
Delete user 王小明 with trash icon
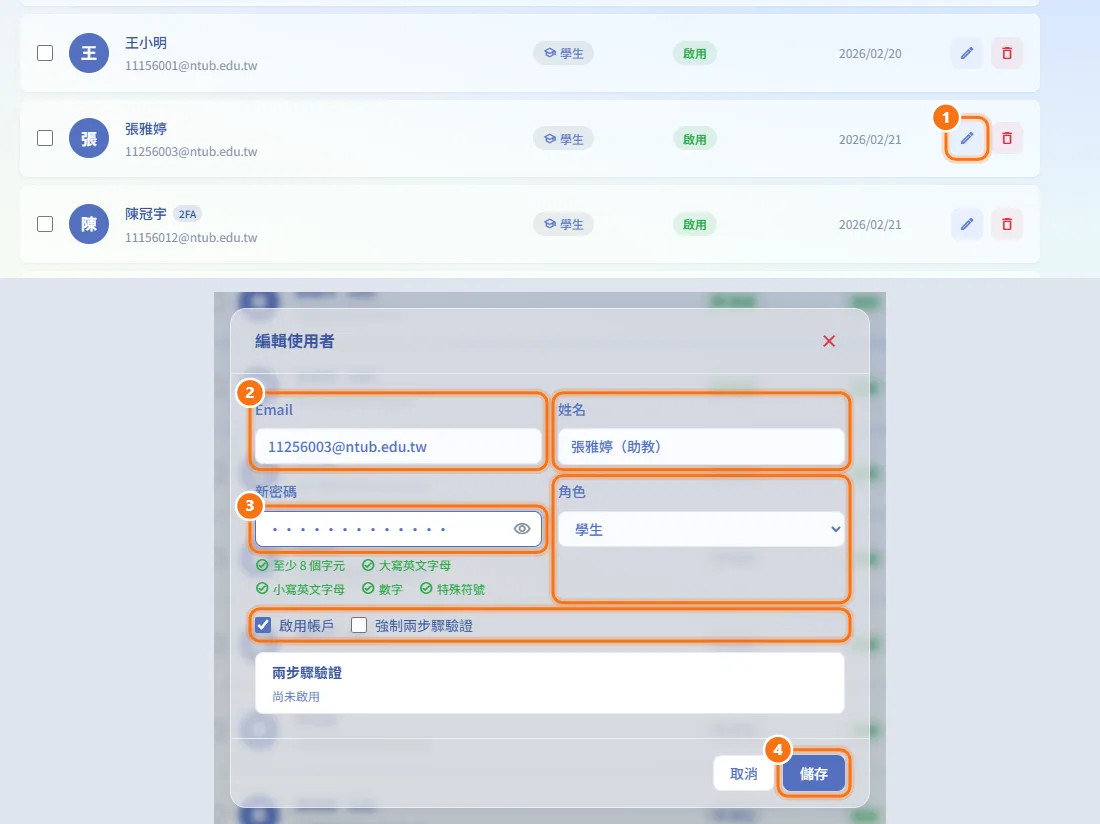pyautogui.click(x=1007, y=53)
